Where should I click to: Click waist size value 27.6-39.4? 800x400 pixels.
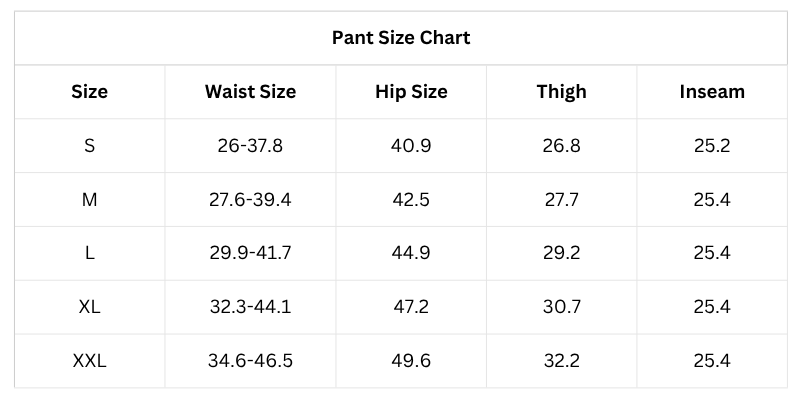coord(250,200)
